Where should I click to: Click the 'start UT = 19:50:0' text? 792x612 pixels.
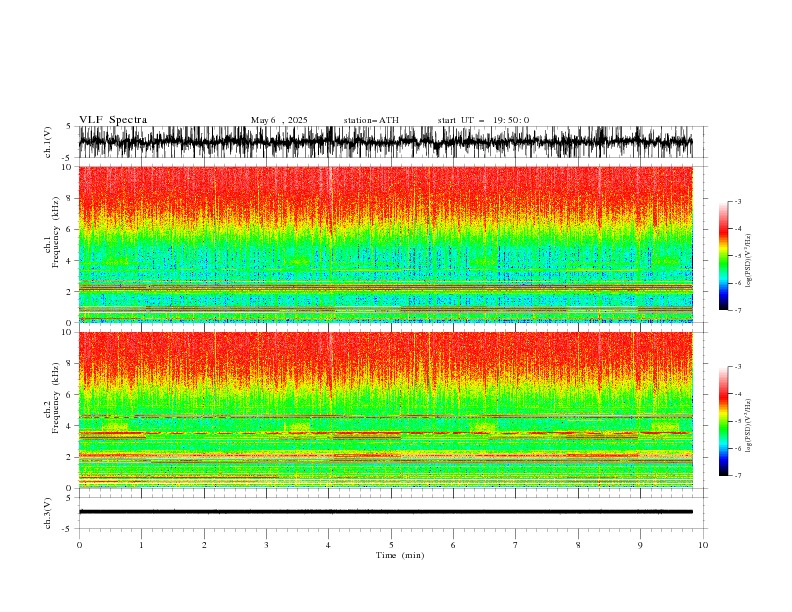[x=483, y=120]
